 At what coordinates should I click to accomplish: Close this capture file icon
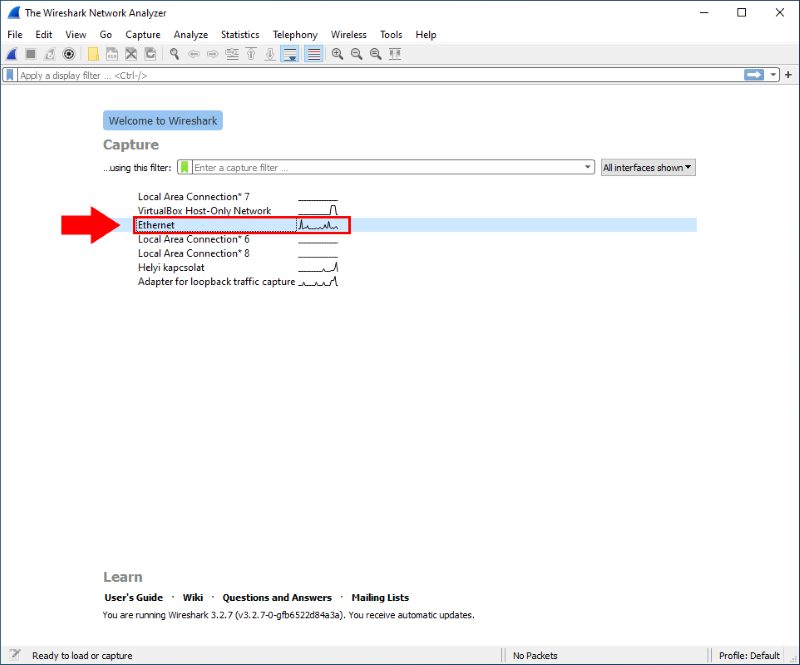coord(131,54)
